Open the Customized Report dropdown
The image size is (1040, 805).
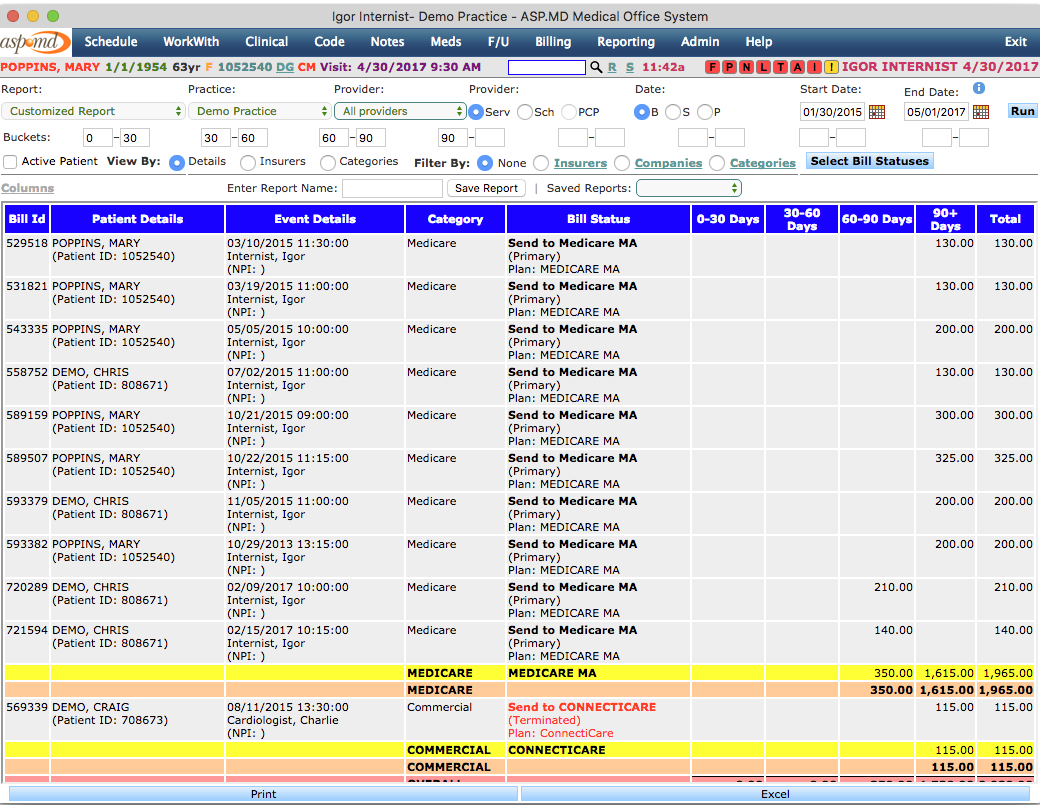tap(93, 111)
